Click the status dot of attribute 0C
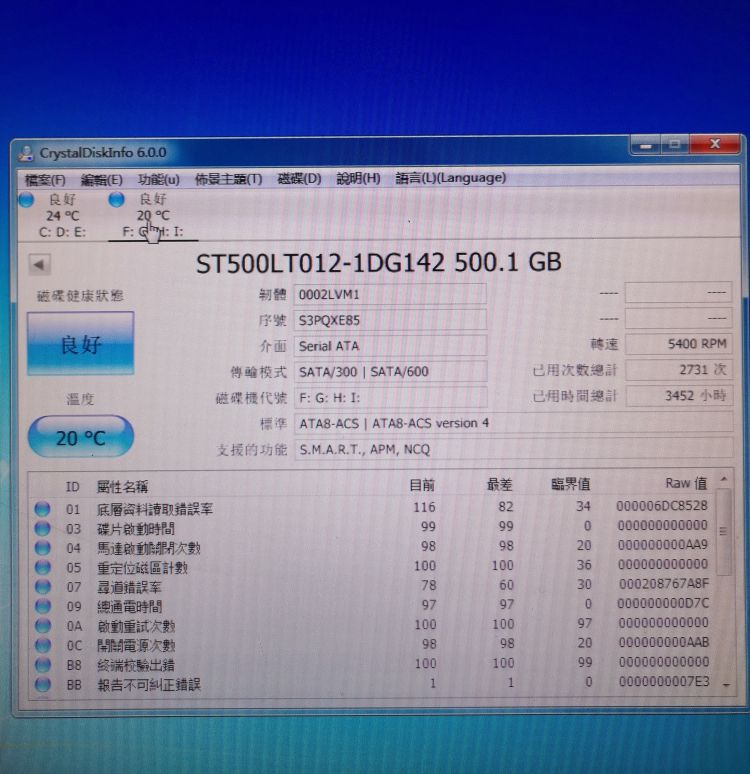Screen dimensions: 750x774 (x=43, y=645)
